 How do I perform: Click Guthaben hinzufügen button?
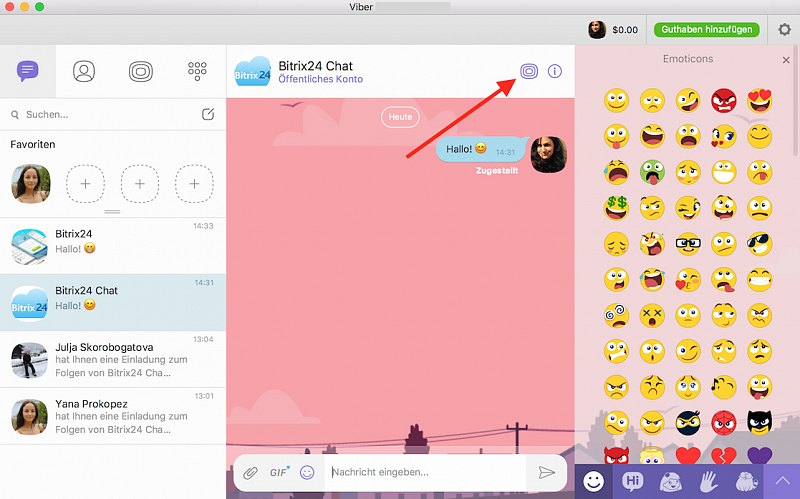pos(707,30)
